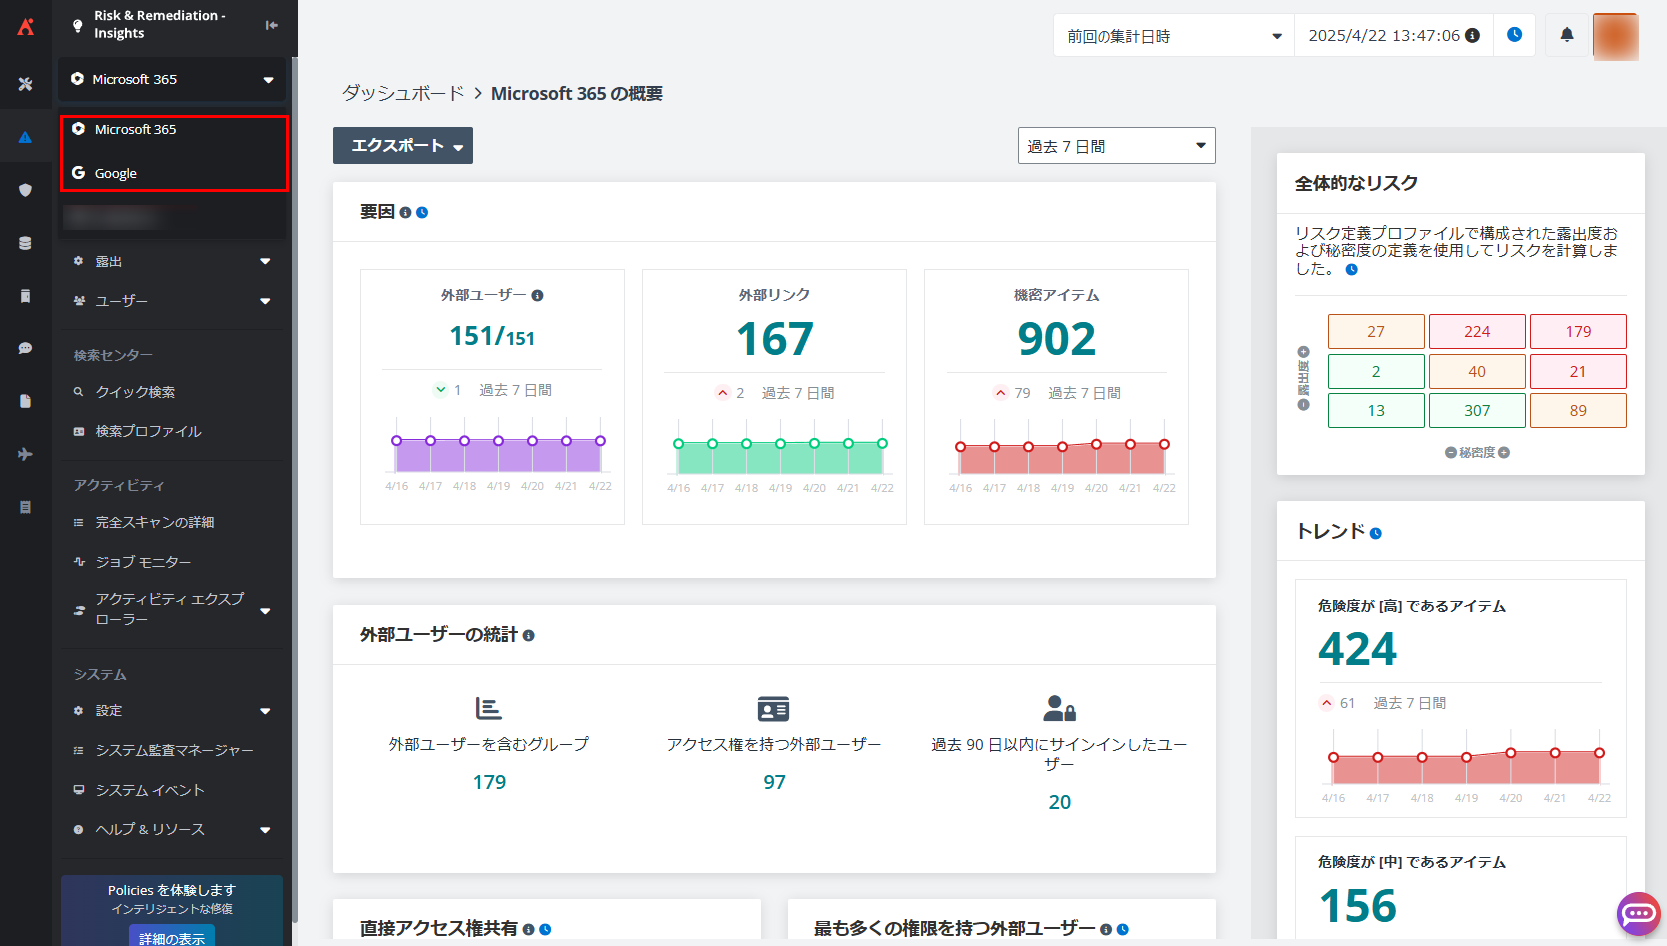Click clock icon next to 要因
1667x946 pixels.
click(422, 213)
